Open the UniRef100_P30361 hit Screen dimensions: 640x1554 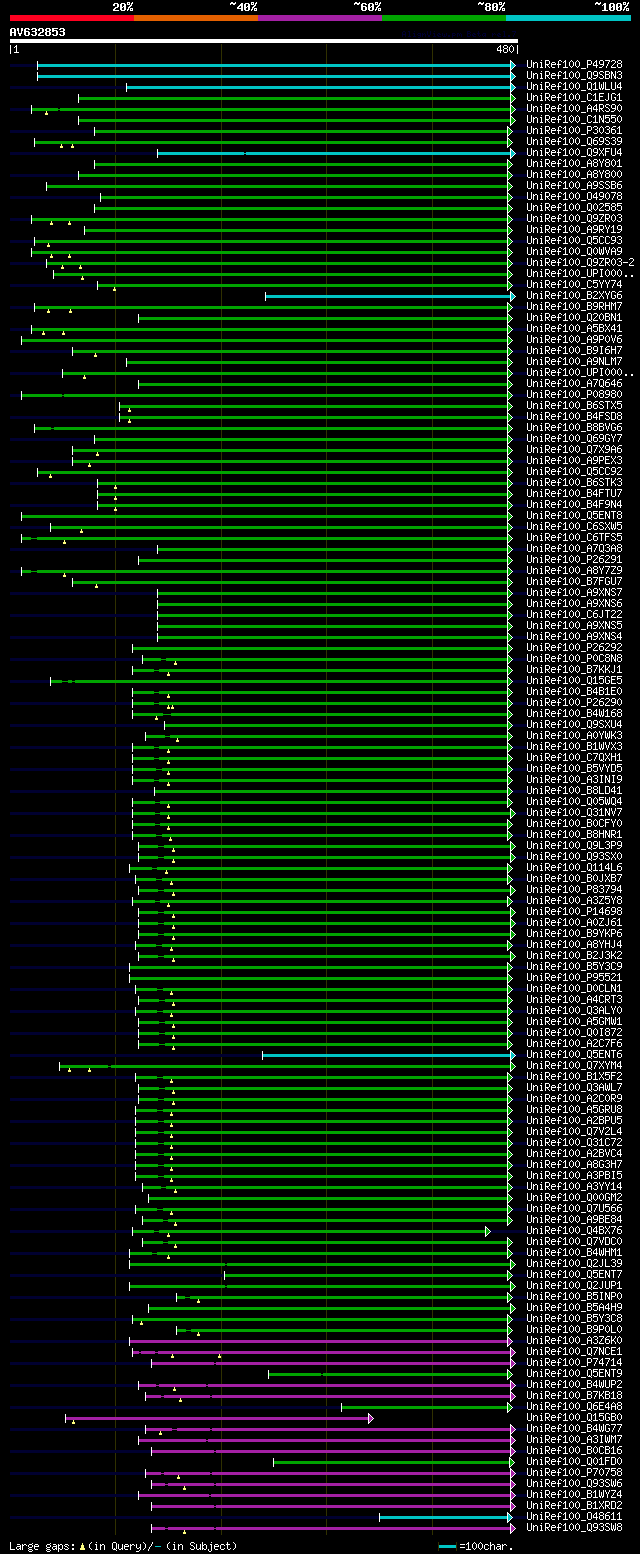(x=574, y=131)
